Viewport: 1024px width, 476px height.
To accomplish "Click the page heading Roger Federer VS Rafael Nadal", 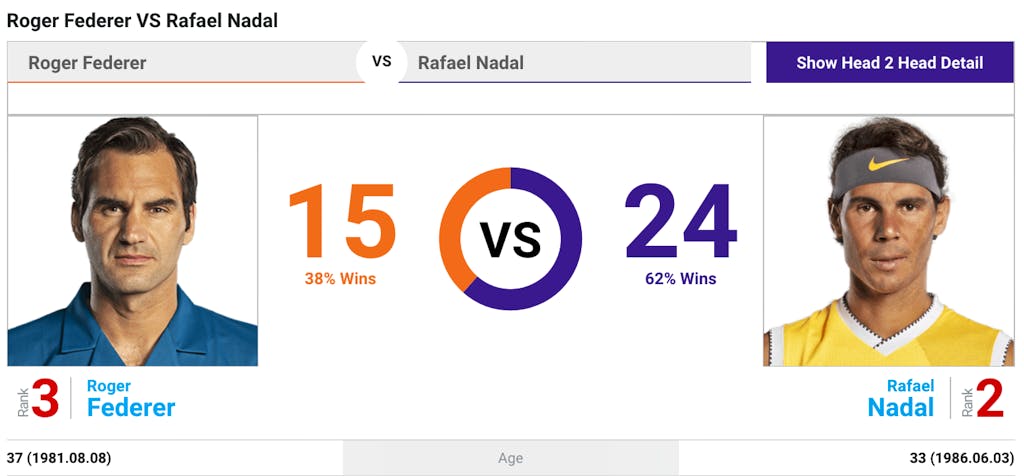I will pos(142,21).
